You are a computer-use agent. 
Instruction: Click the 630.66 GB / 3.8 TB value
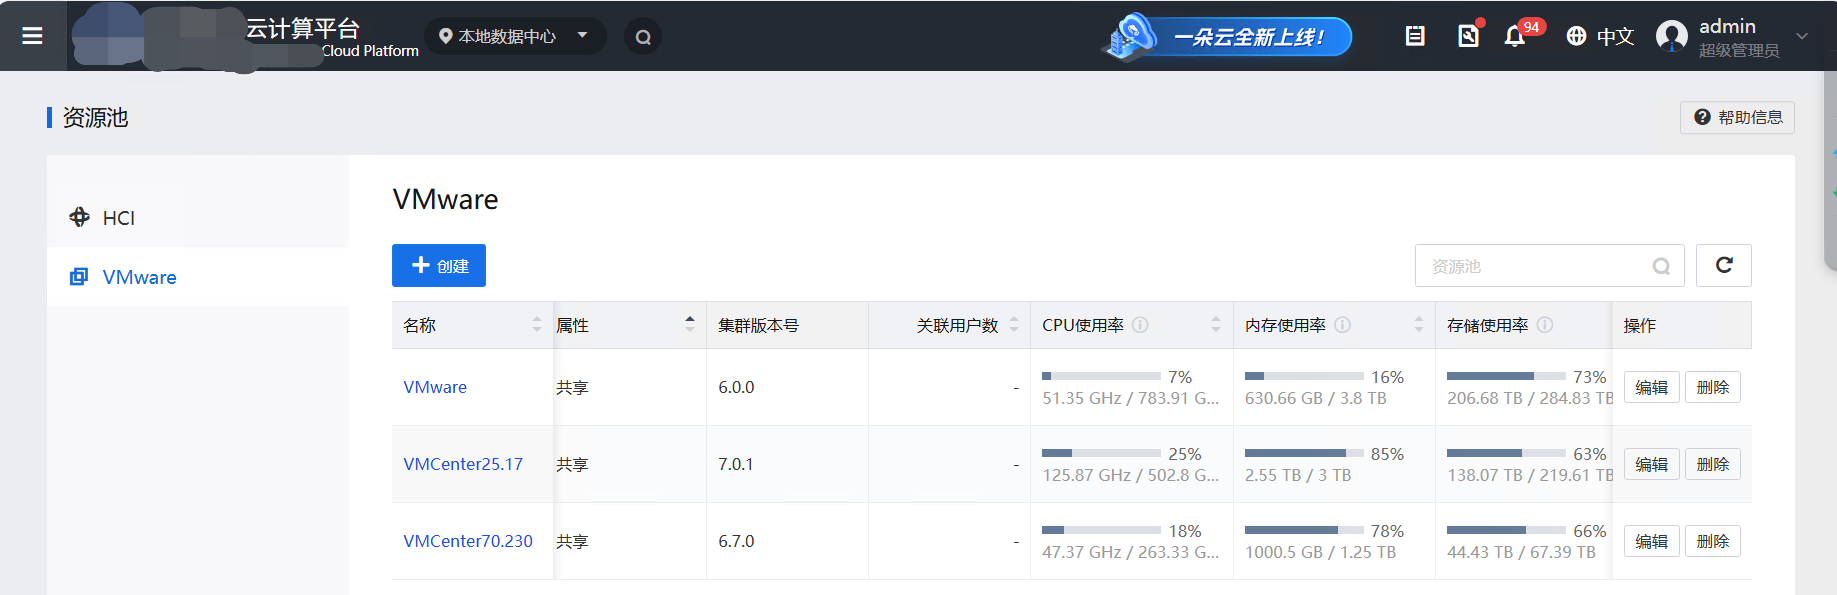point(1315,398)
